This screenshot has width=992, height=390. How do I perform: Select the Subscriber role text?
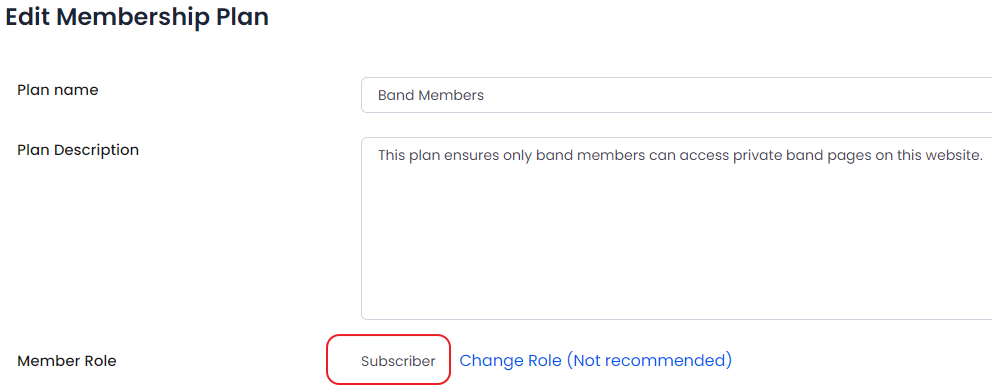coord(398,362)
